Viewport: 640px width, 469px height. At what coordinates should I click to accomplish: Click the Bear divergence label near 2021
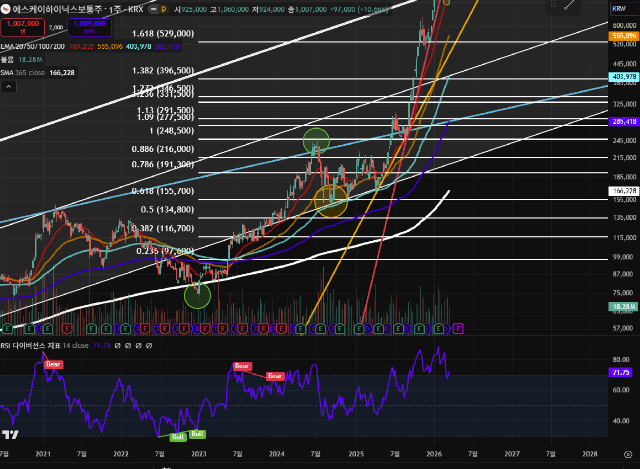click(53, 364)
